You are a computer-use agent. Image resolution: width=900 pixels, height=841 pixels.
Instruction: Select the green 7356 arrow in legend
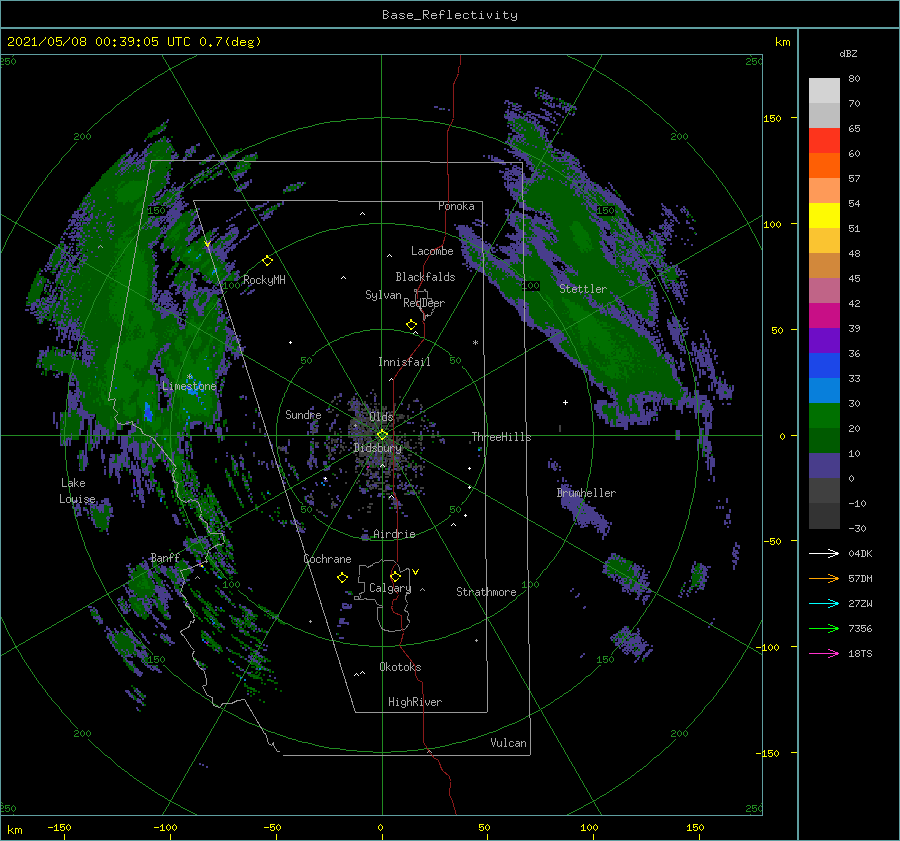[x=824, y=629]
